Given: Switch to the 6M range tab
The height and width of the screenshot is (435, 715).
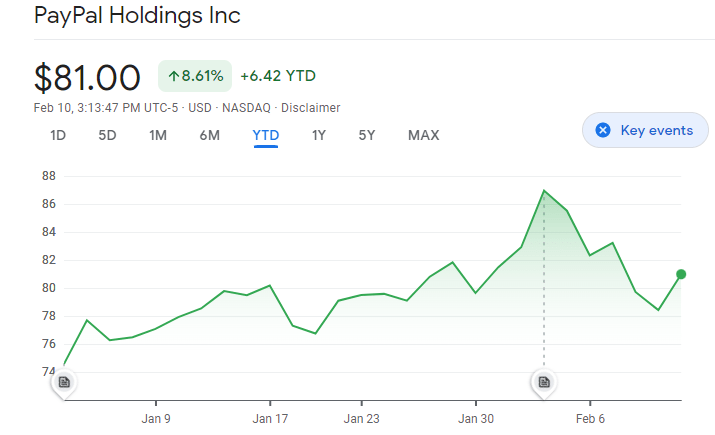Looking at the screenshot, I should click(209, 135).
